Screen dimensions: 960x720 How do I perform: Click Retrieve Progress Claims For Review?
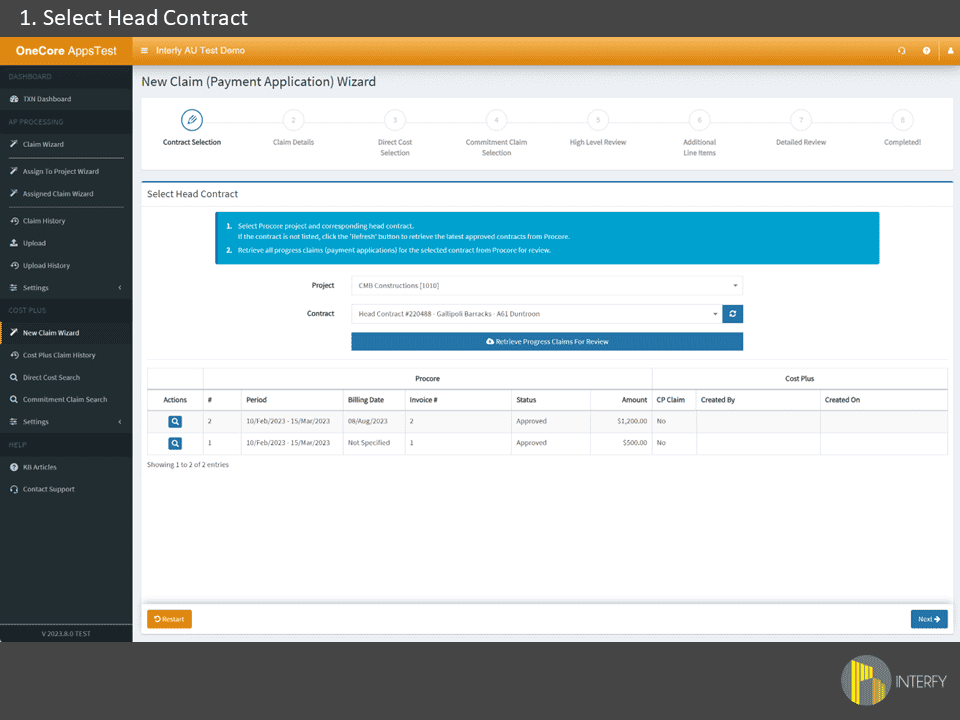click(x=547, y=342)
